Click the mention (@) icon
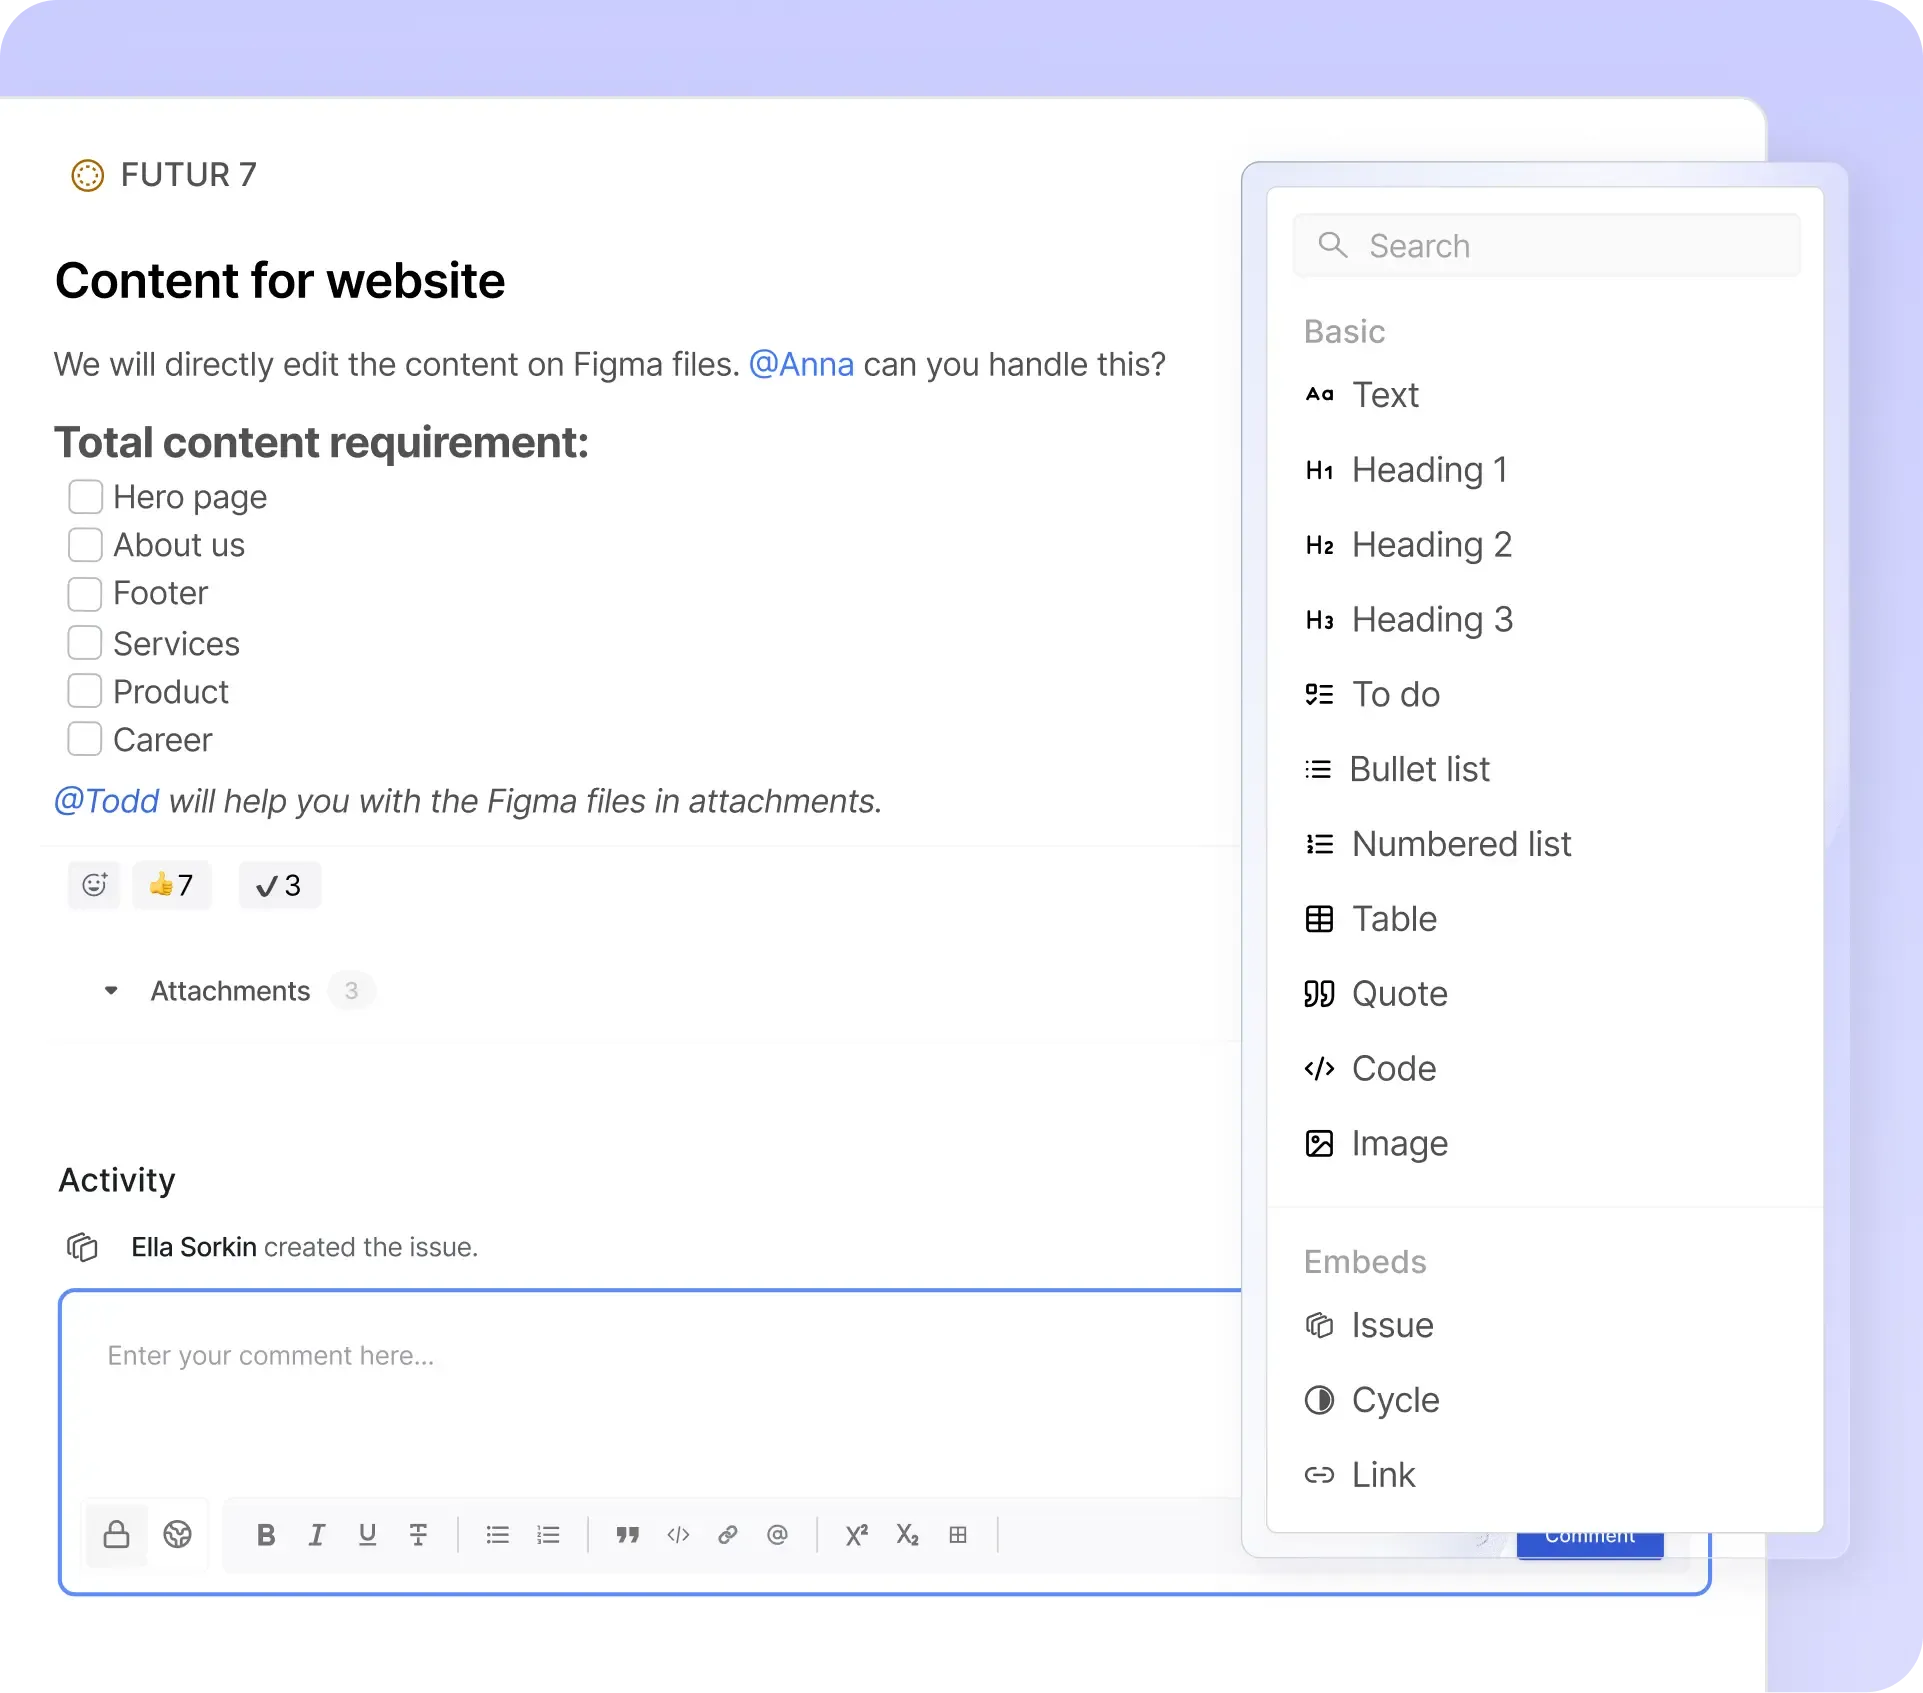The image size is (1923, 1693). 778,1535
